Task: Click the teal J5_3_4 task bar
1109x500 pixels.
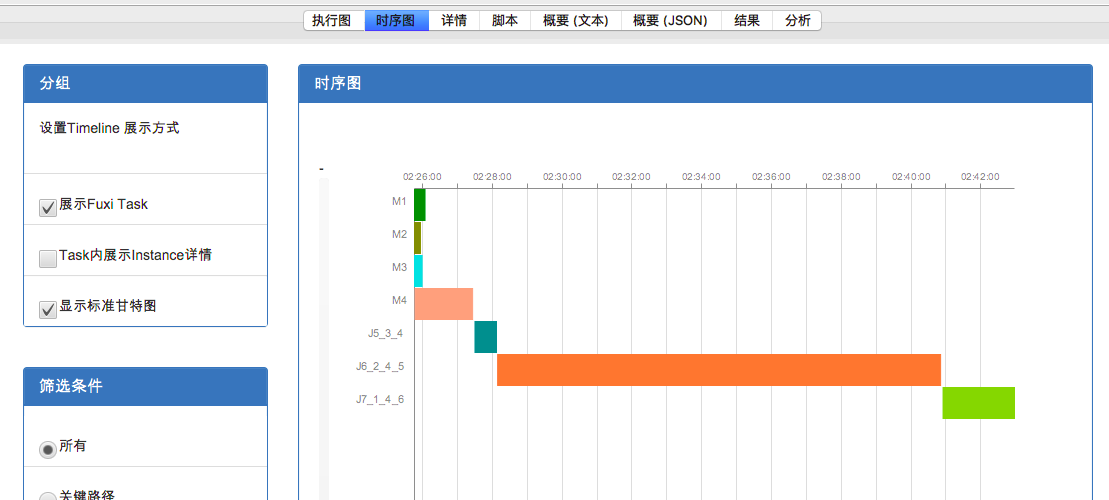Action: 486,337
